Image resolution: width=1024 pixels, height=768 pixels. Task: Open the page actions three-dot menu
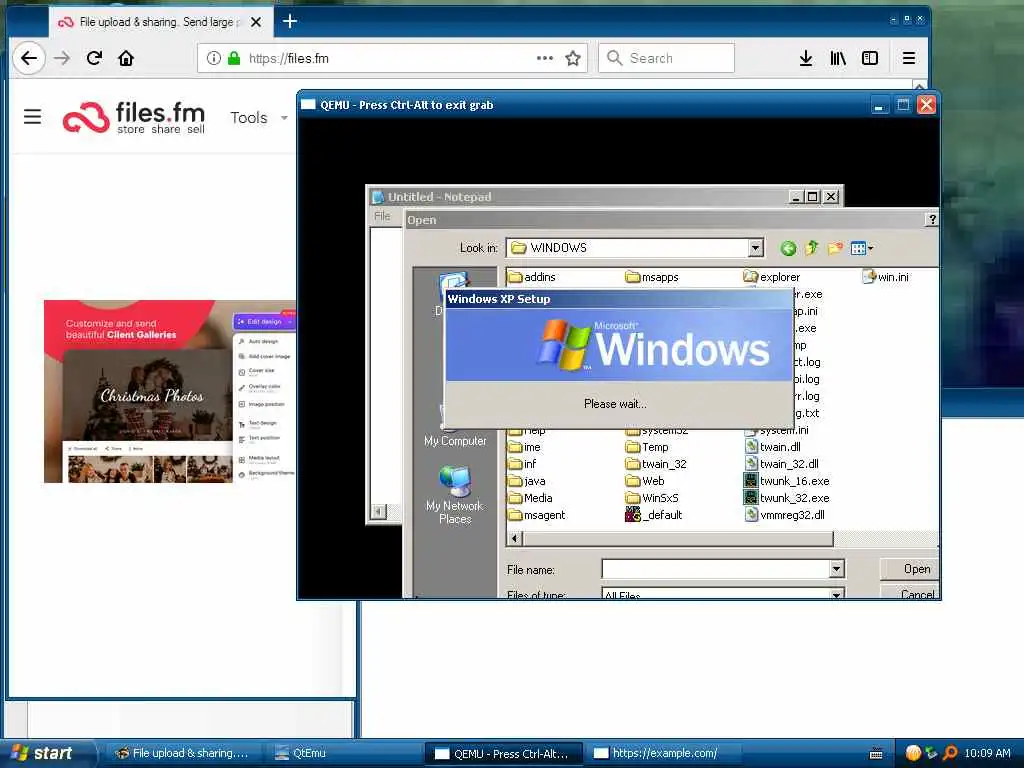pyautogui.click(x=545, y=58)
